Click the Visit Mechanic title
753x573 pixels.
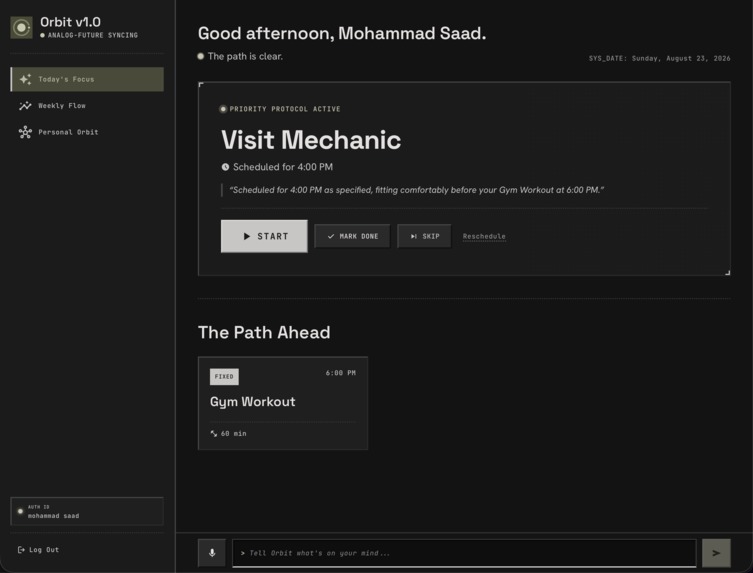point(311,140)
